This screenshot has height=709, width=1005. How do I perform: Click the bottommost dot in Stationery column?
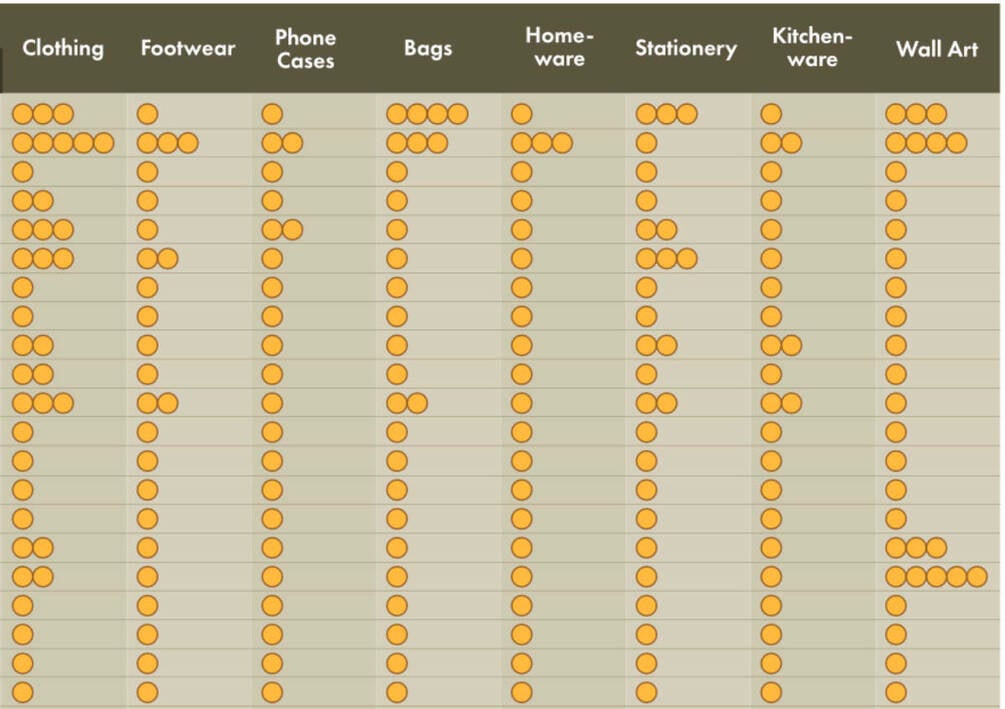pos(646,692)
